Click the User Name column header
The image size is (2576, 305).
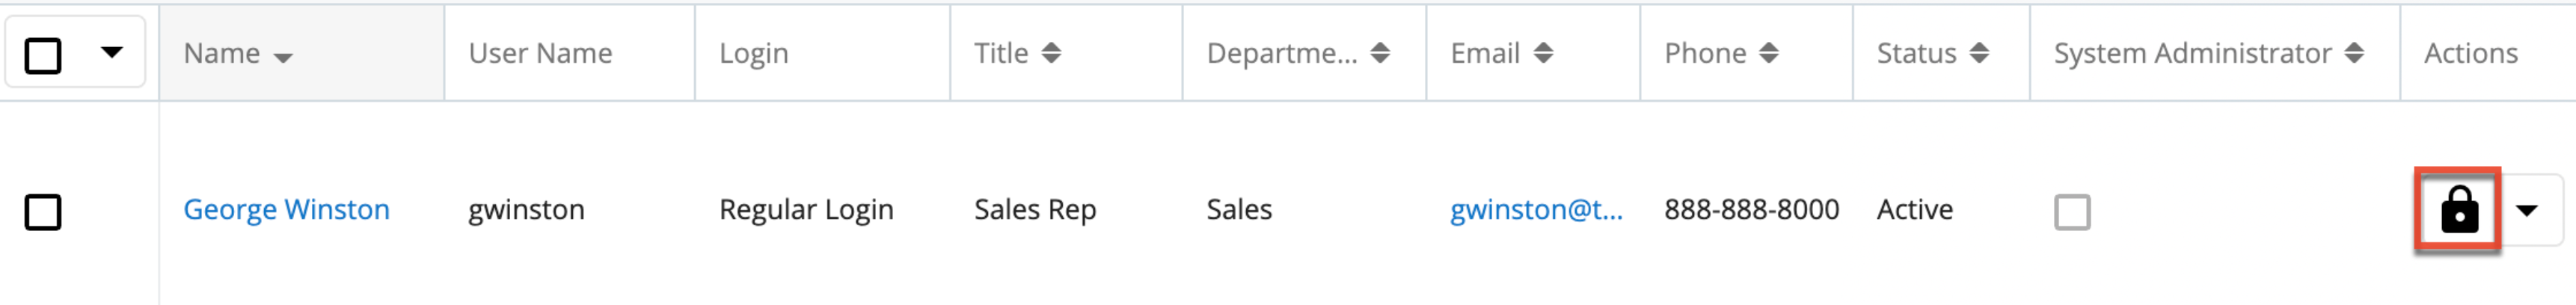pyautogui.click(x=540, y=53)
